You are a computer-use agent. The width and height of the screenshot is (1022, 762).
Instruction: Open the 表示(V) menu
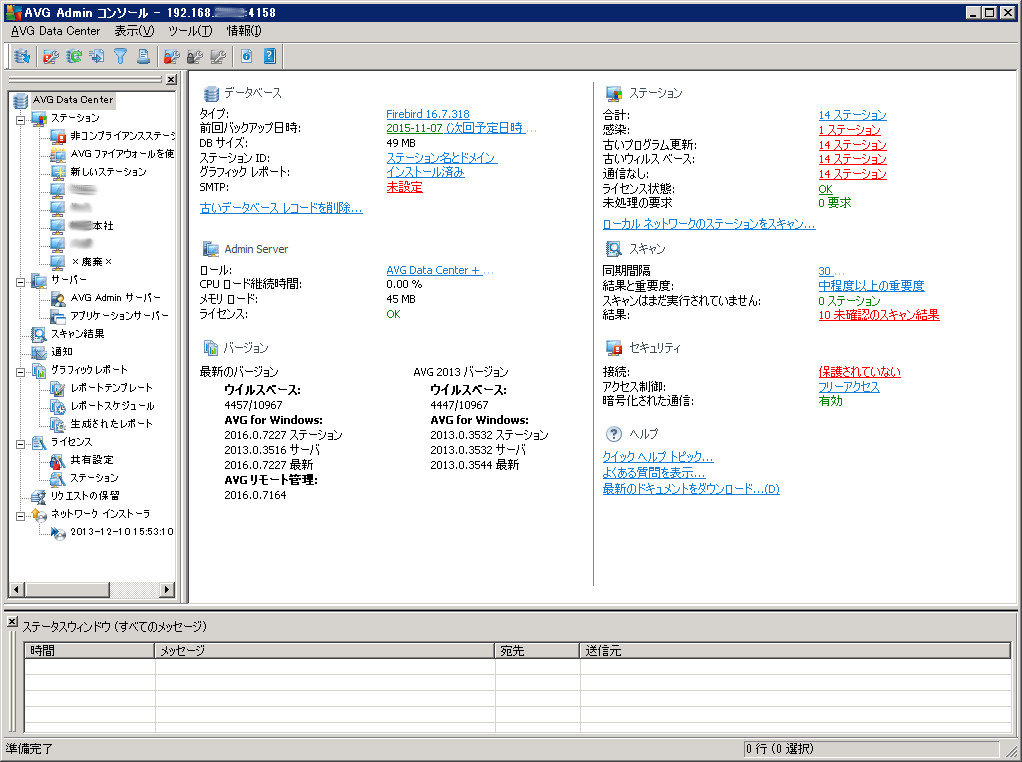[134, 31]
